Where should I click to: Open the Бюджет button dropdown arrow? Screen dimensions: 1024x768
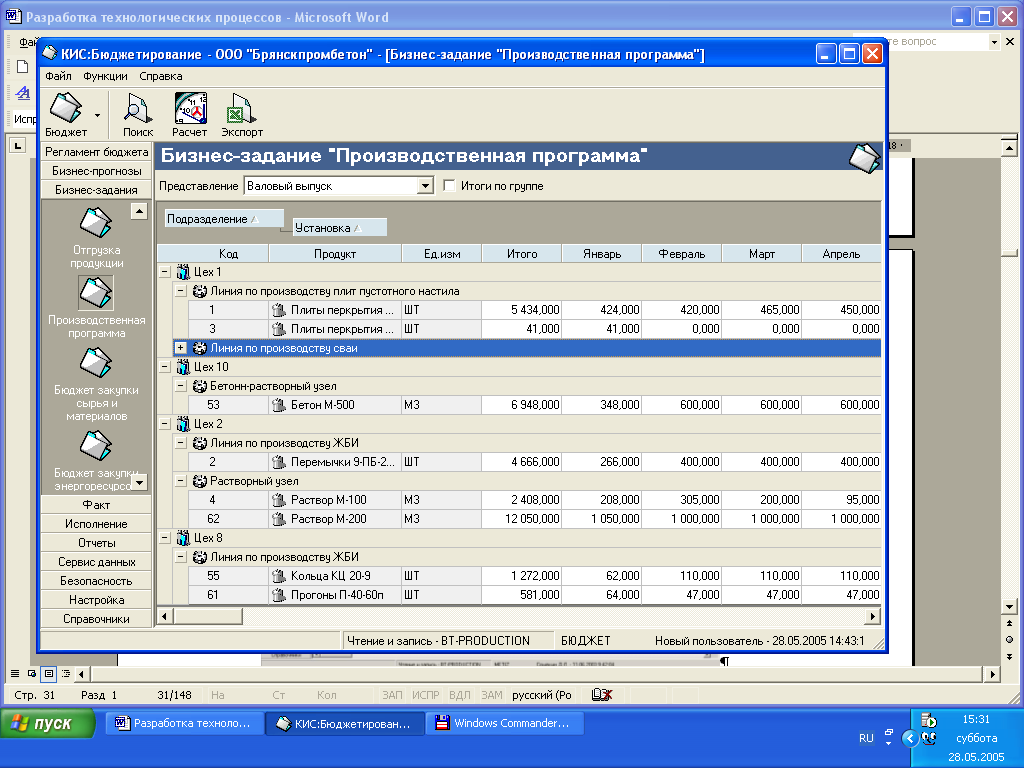click(97, 115)
